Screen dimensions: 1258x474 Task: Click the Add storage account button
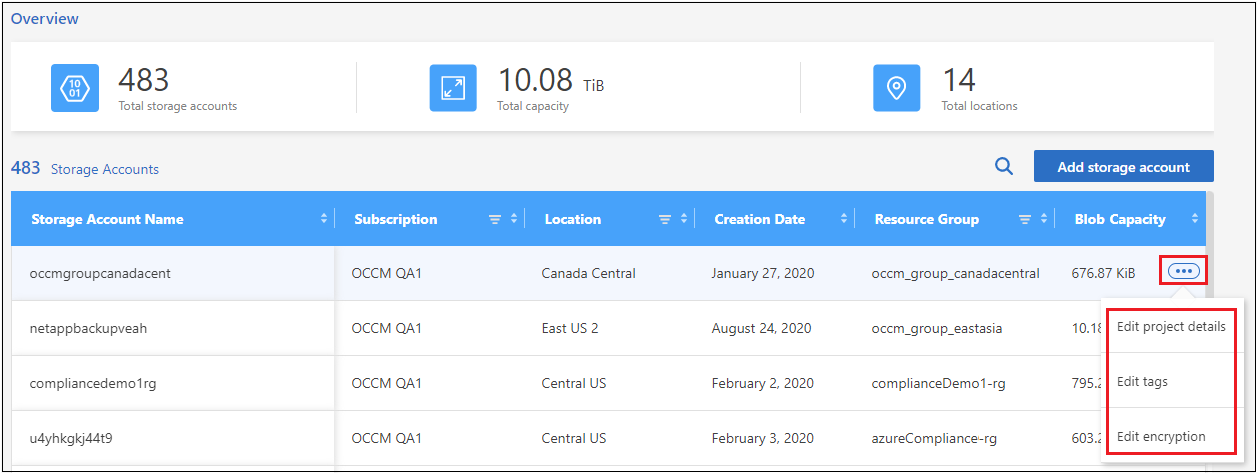coord(1123,167)
